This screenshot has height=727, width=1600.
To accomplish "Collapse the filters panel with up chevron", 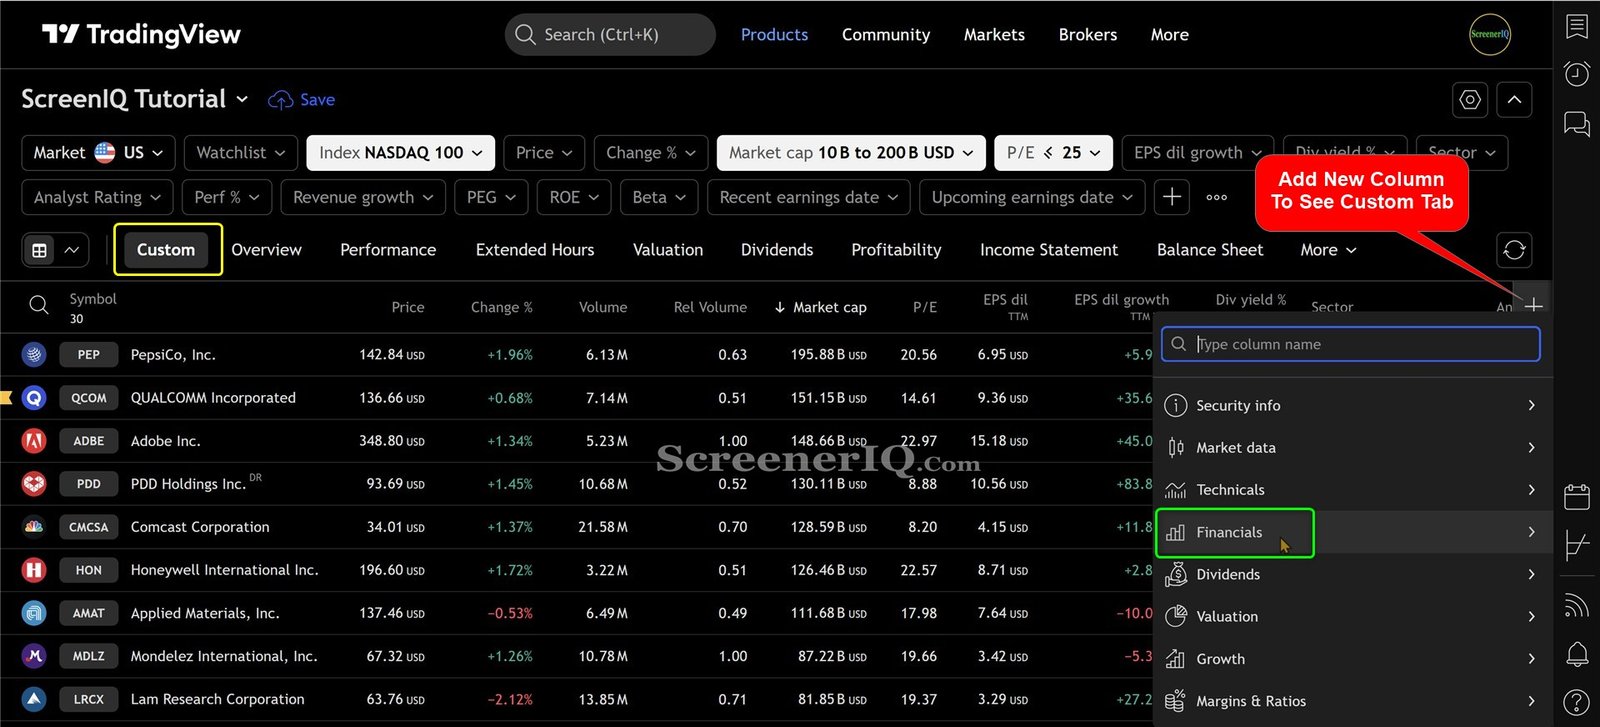I will [1514, 100].
